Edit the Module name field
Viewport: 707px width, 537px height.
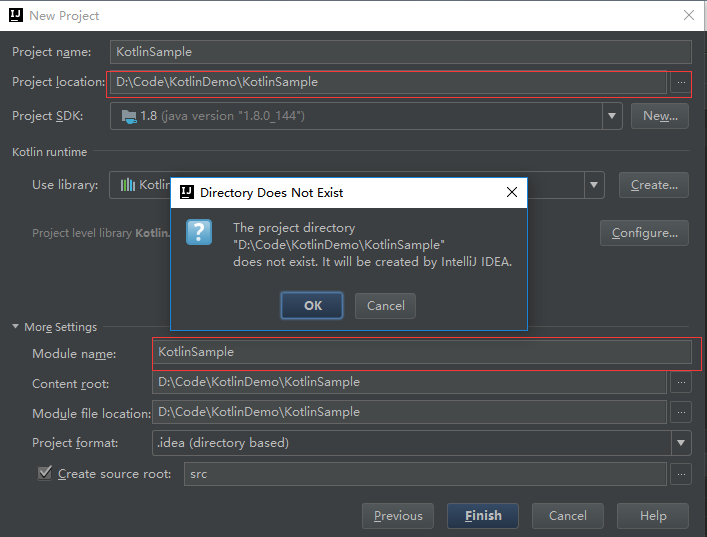pos(422,352)
